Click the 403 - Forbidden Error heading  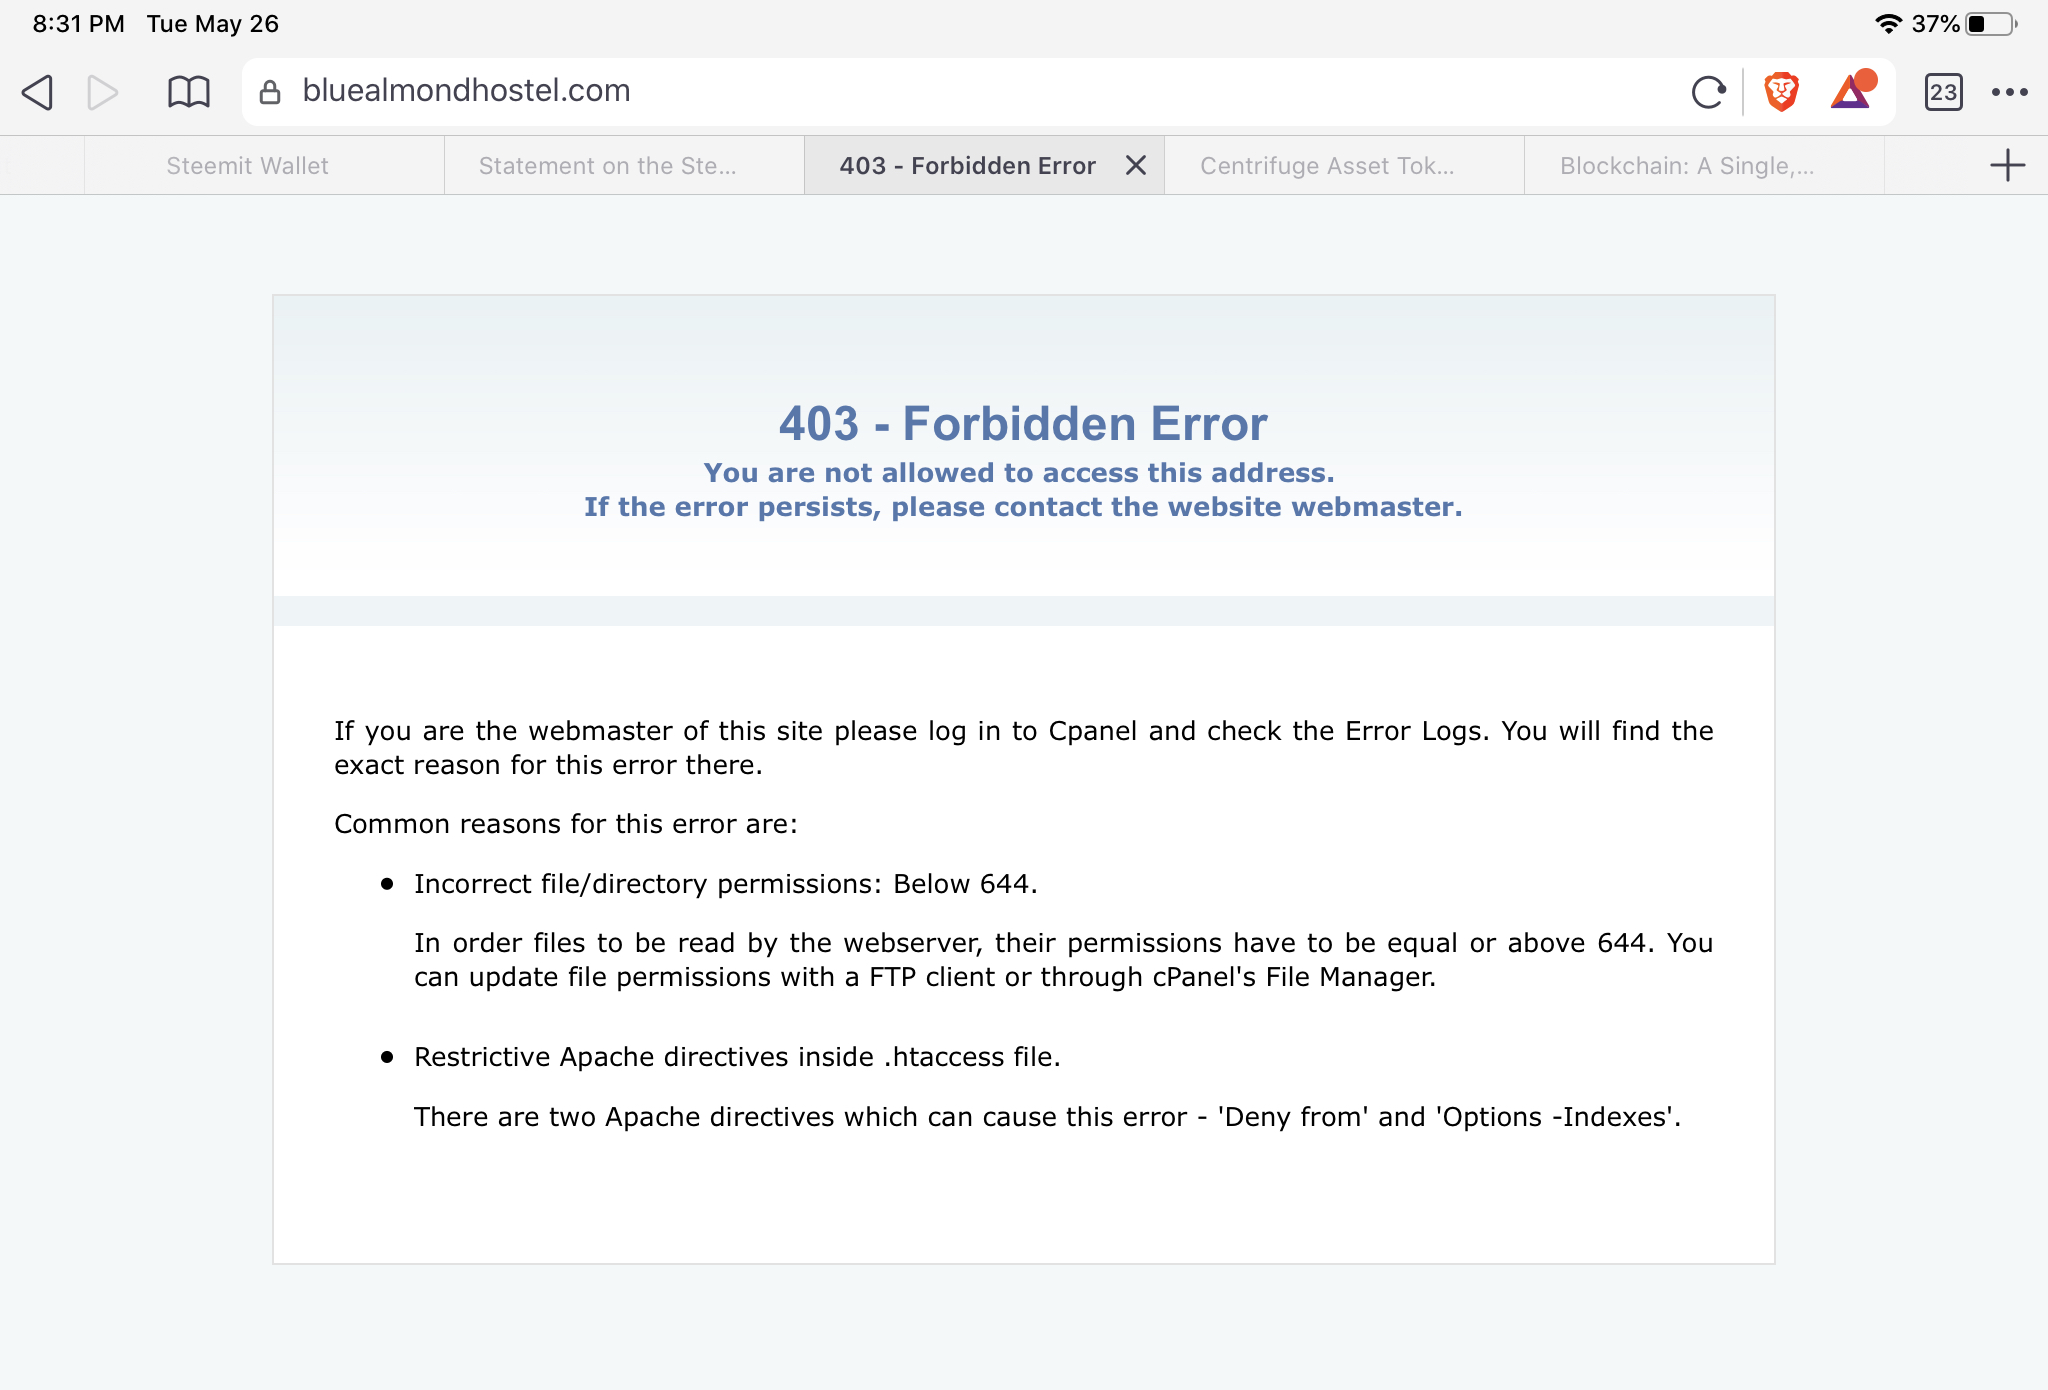[x=1023, y=424]
